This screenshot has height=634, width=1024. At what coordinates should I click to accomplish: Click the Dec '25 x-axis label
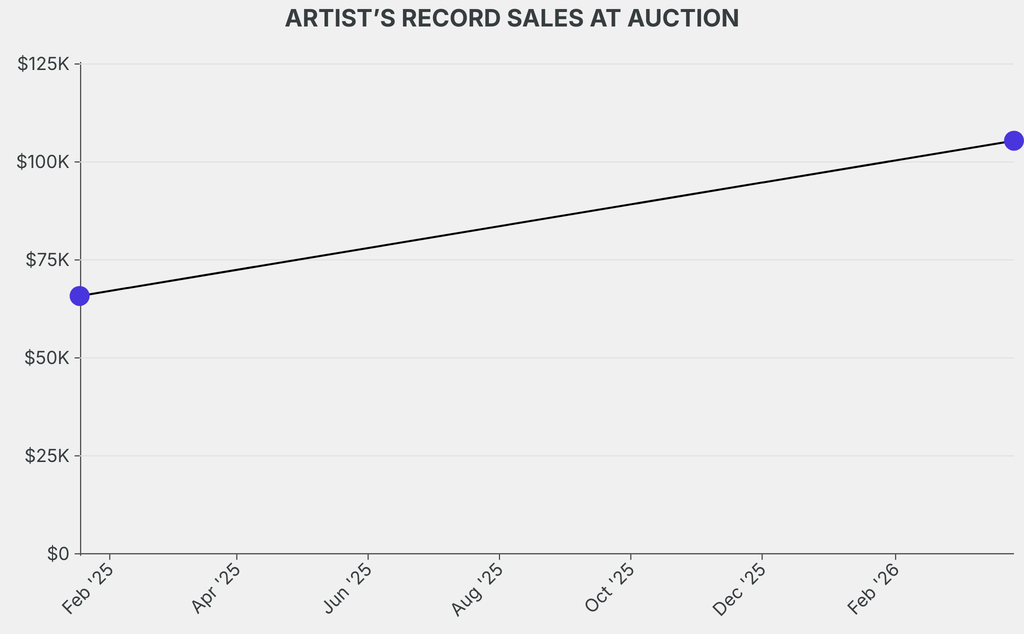(x=740, y=589)
